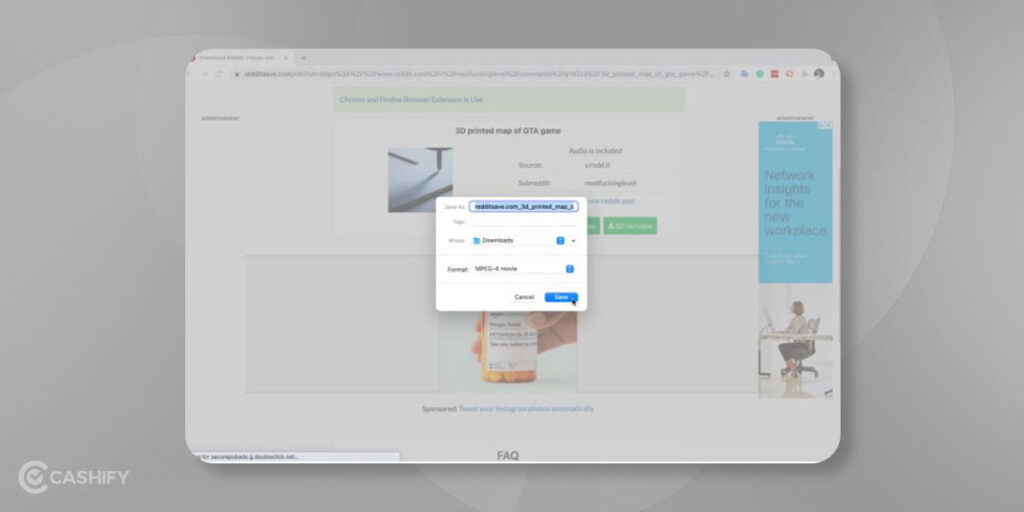Click the green circular extension icon
This screenshot has width=1024, height=512.
pyautogui.click(x=760, y=74)
